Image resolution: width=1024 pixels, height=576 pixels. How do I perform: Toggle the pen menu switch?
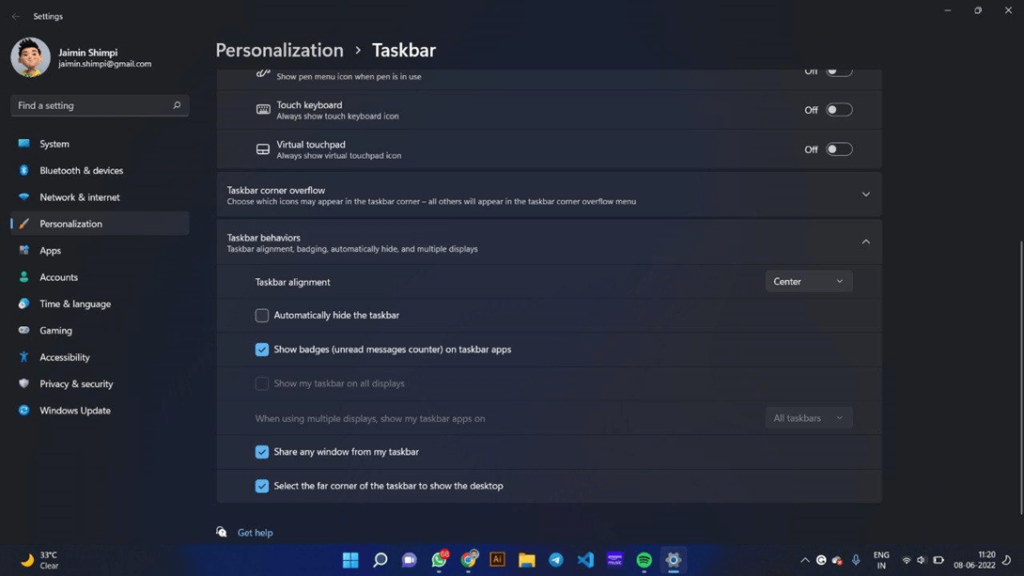pyautogui.click(x=839, y=71)
